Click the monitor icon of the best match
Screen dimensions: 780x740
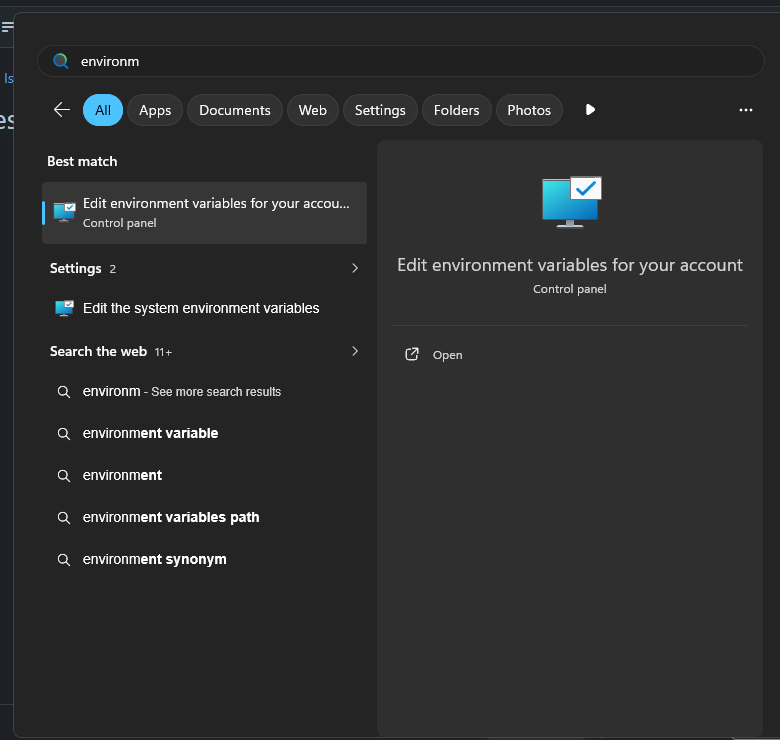(x=65, y=212)
